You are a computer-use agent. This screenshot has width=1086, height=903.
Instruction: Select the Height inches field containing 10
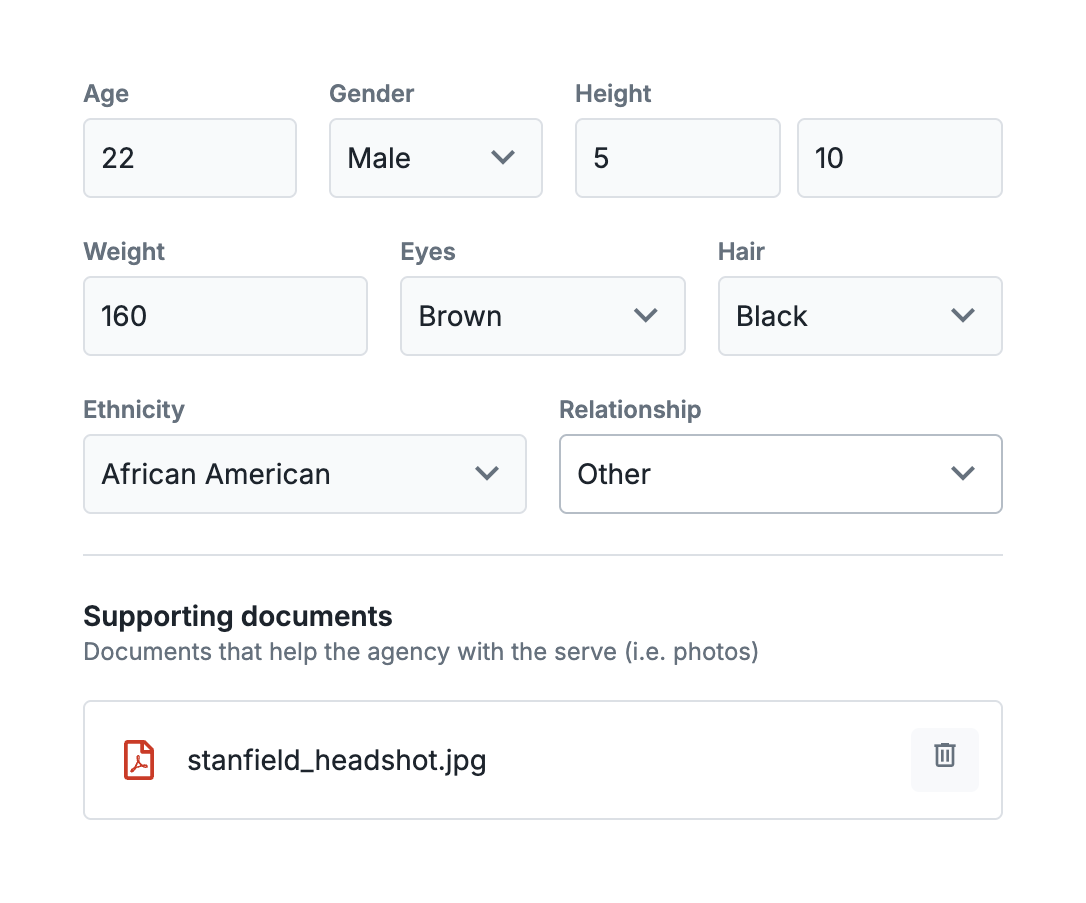pyautogui.click(x=899, y=158)
